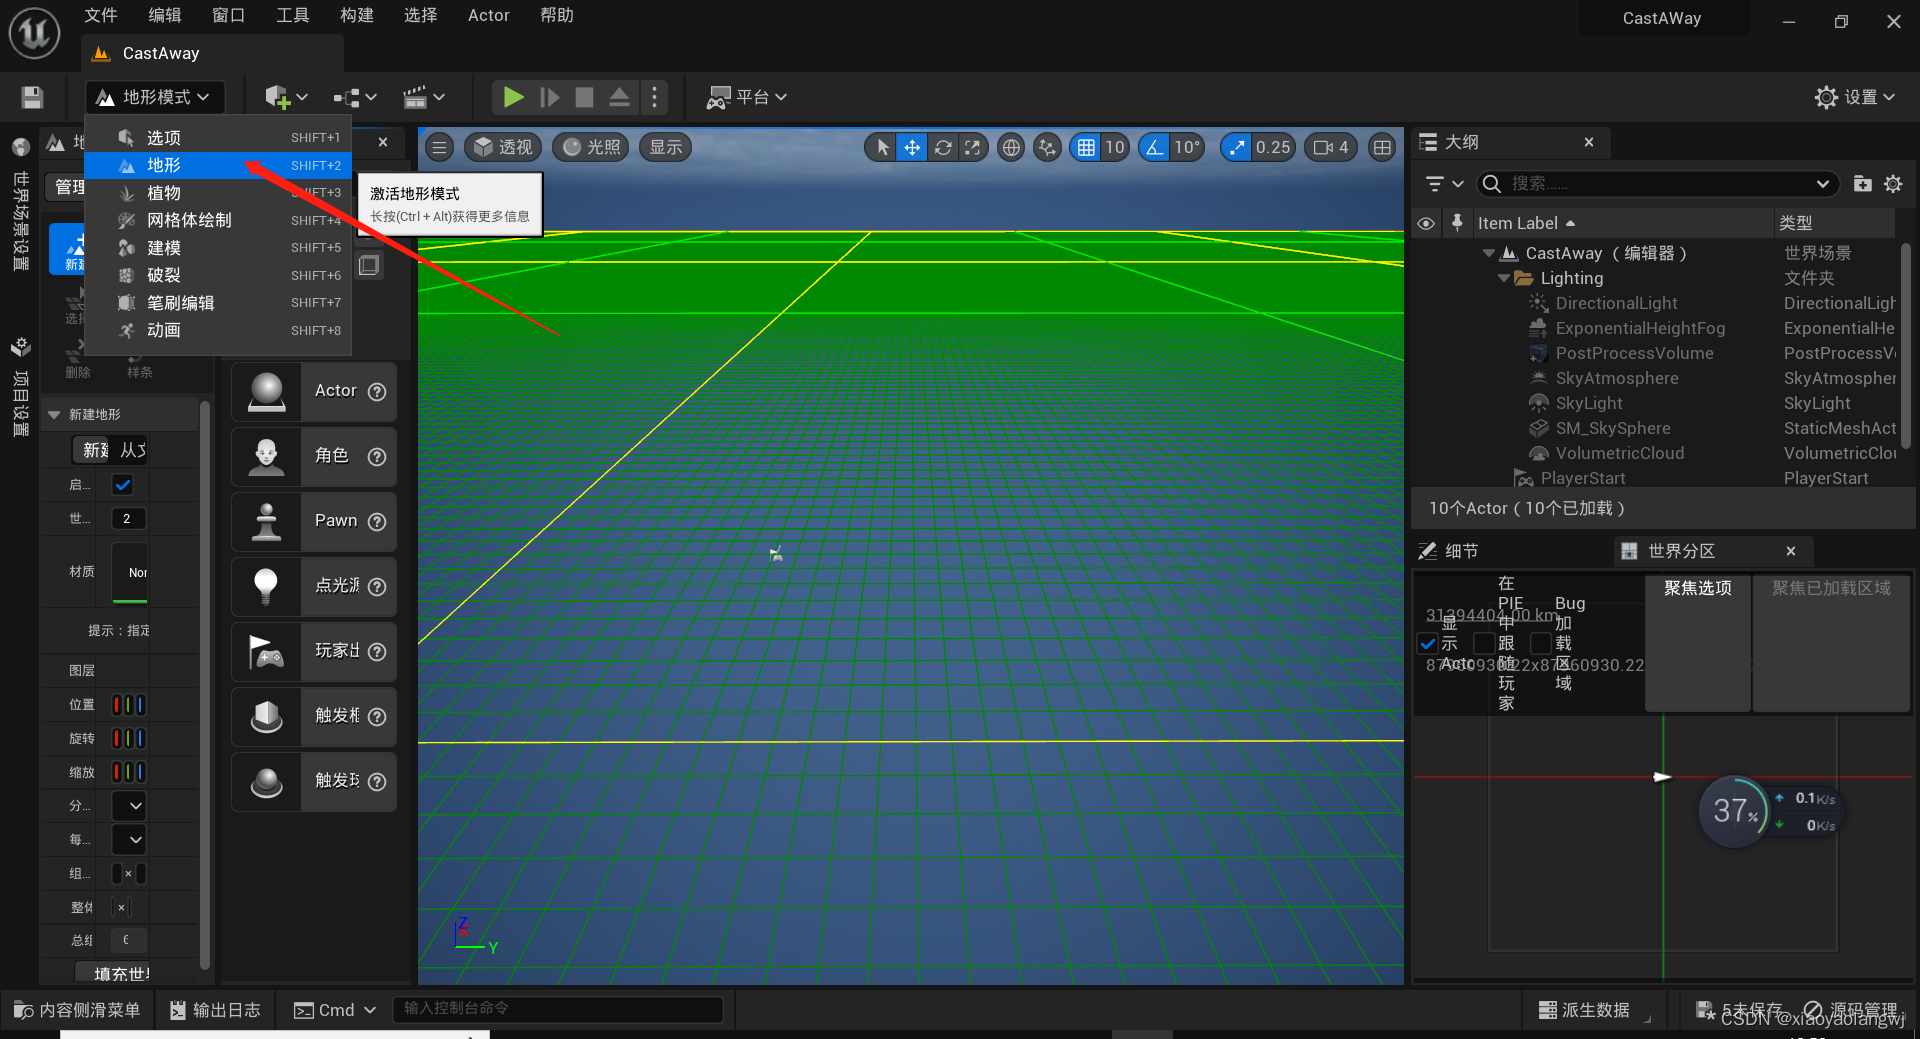Toggle grid snapping icon in viewport
The width and height of the screenshot is (1920, 1039).
tap(1086, 147)
